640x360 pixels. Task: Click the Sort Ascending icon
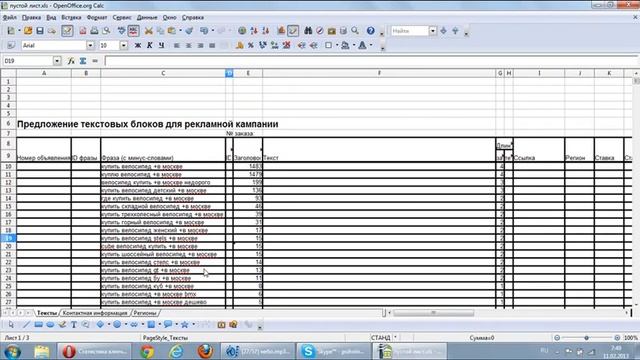[254, 31]
